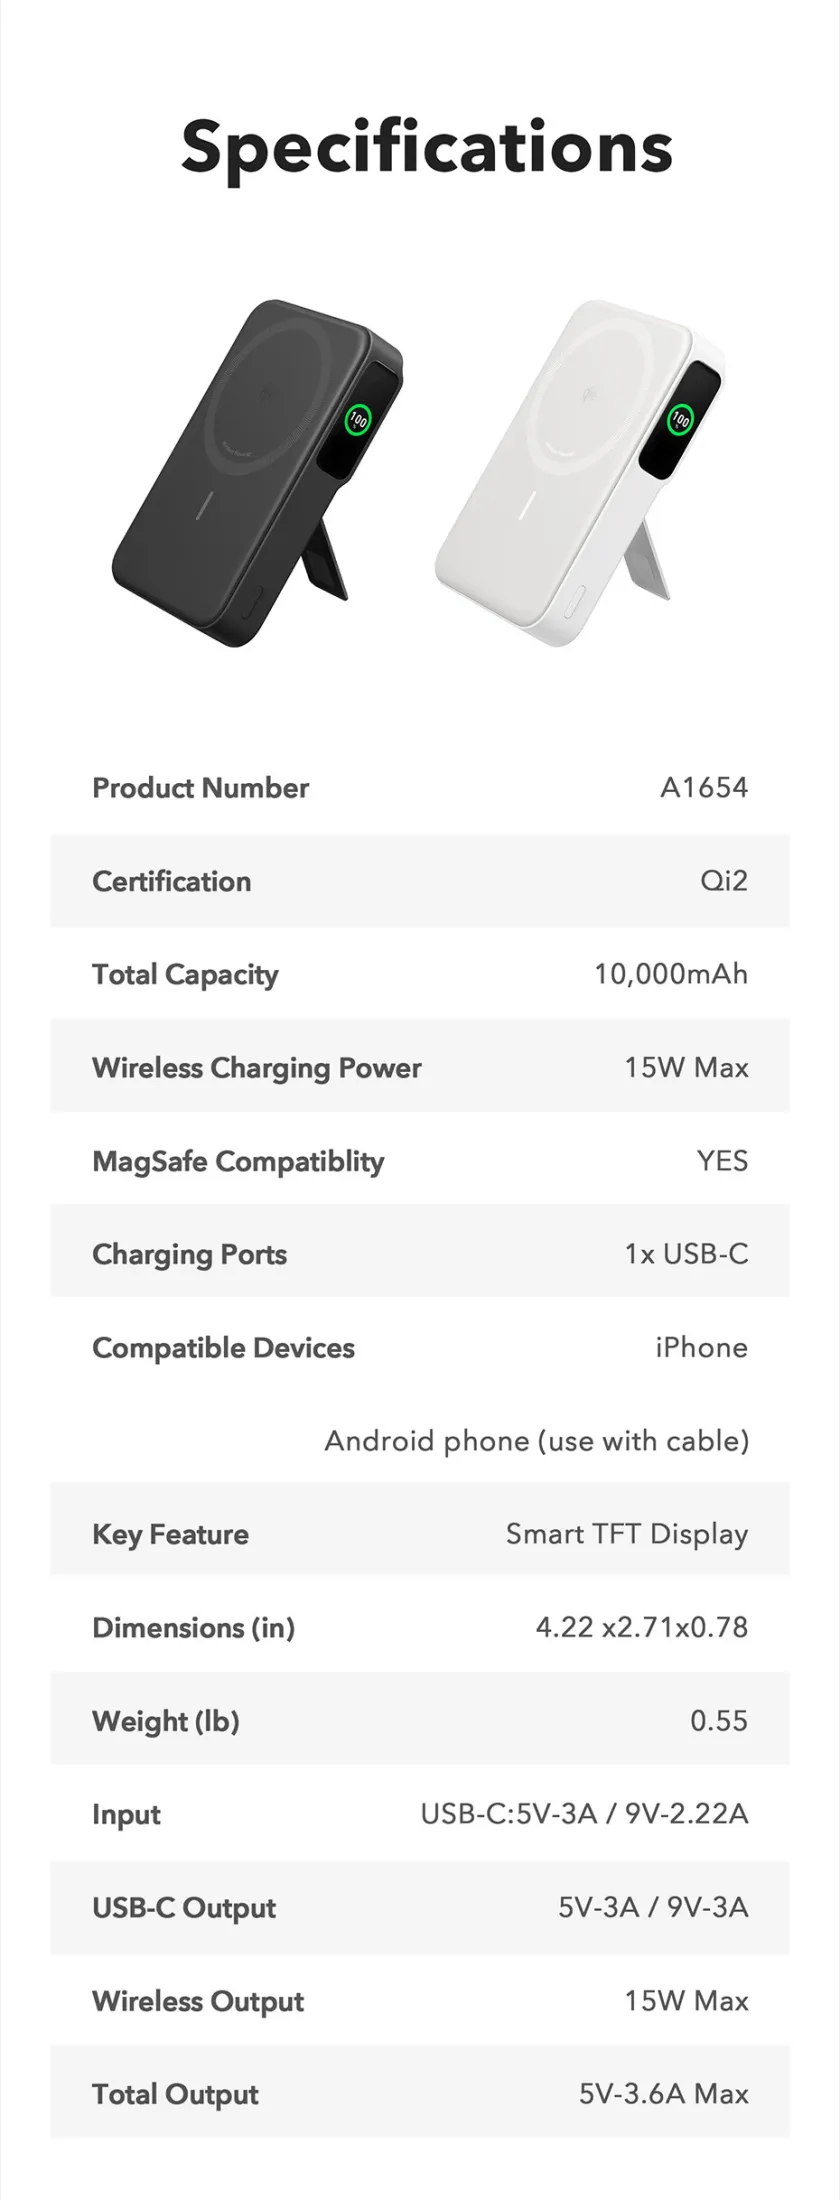The height and width of the screenshot is (2200, 840).
Task: Click the green 100% indicator on black power bank
Action: [x=358, y=420]
